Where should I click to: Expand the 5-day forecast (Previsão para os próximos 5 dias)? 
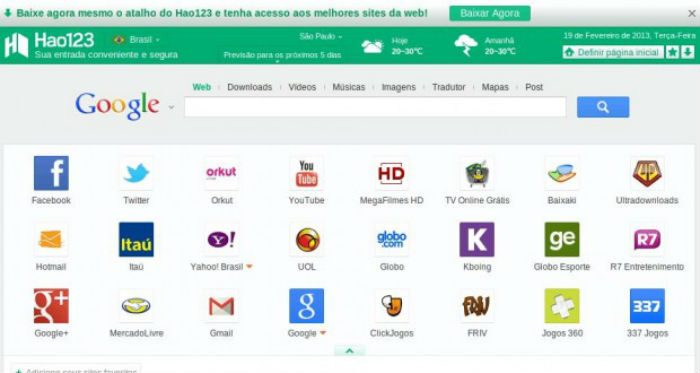(282, 55)
